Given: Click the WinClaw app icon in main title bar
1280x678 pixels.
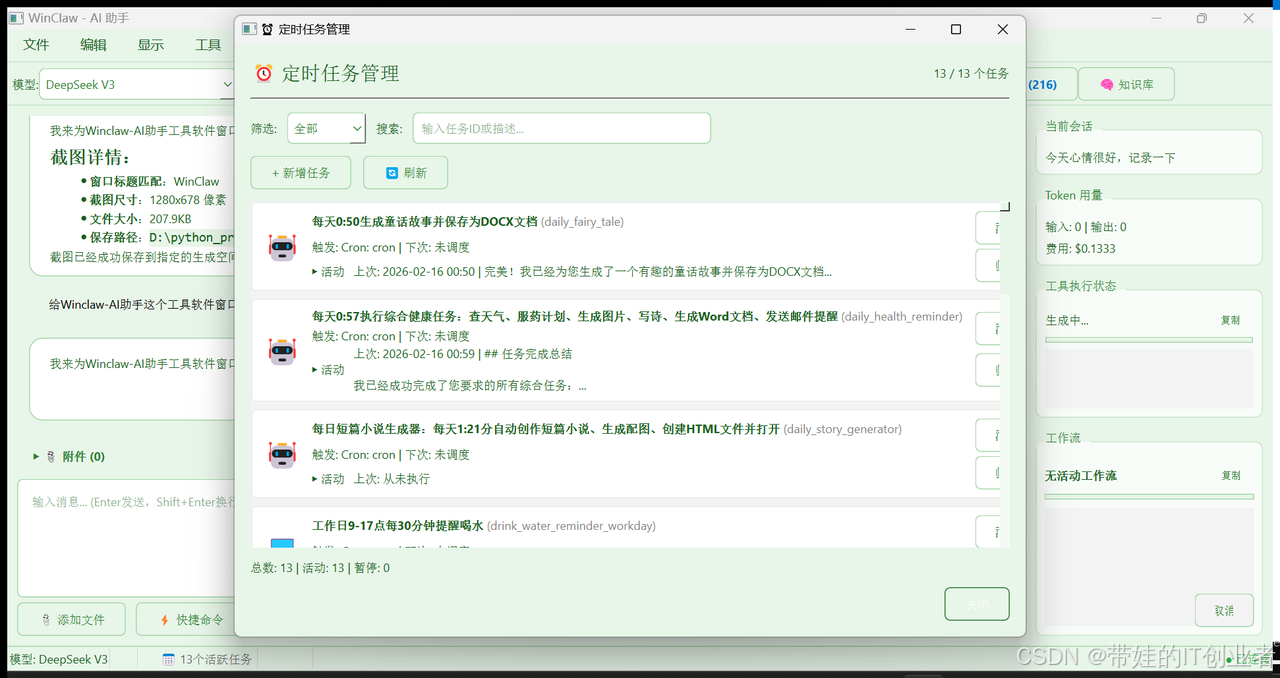Looking at the screenshot, I should coord(16,18).
